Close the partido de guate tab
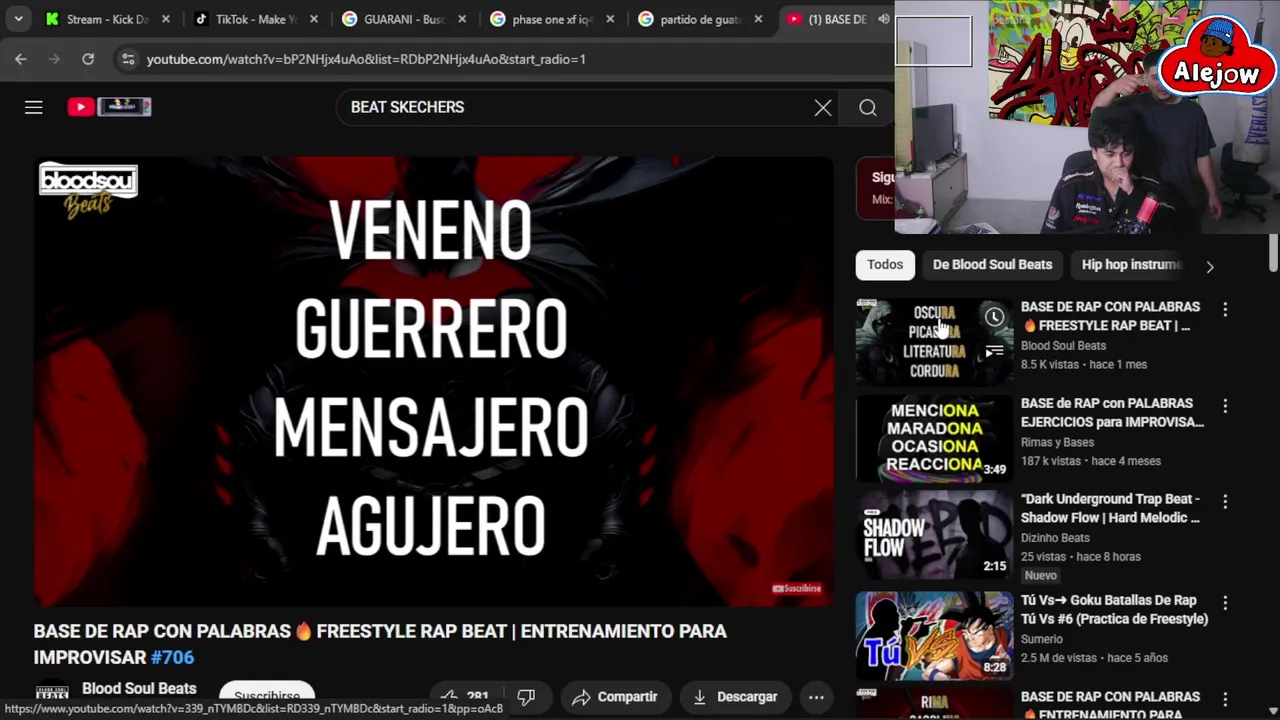 758,19
